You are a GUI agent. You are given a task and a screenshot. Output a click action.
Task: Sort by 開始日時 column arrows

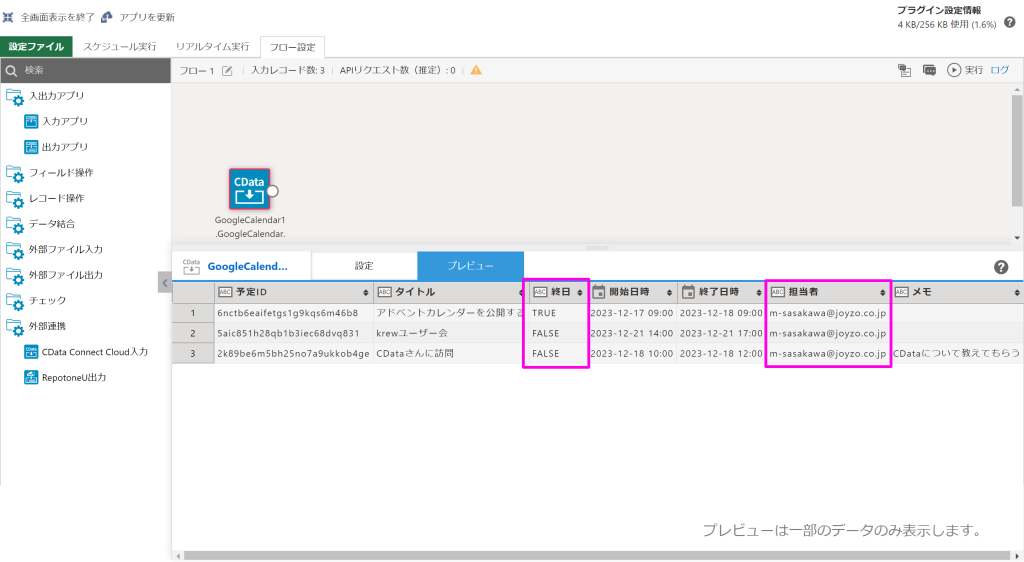coord(669,292)
